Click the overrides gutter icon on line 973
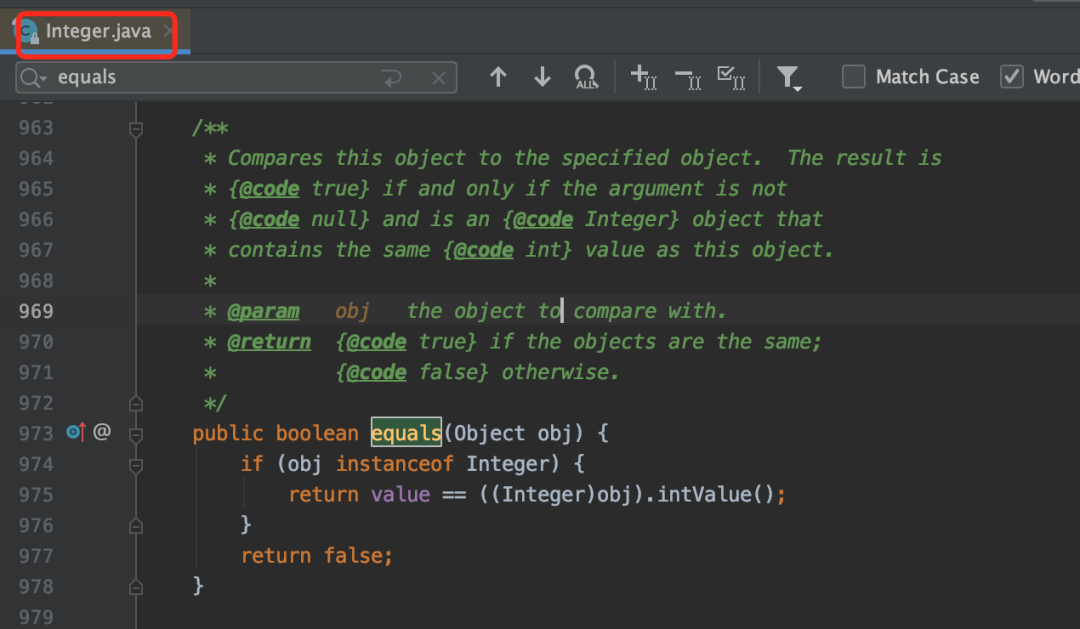 (76, 432)
